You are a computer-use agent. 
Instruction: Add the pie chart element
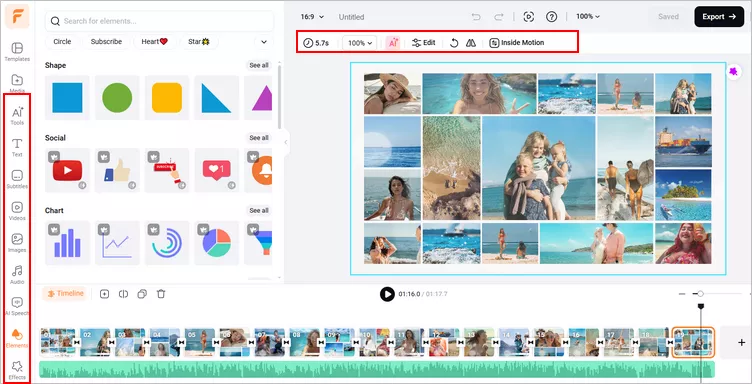(217, 243)
